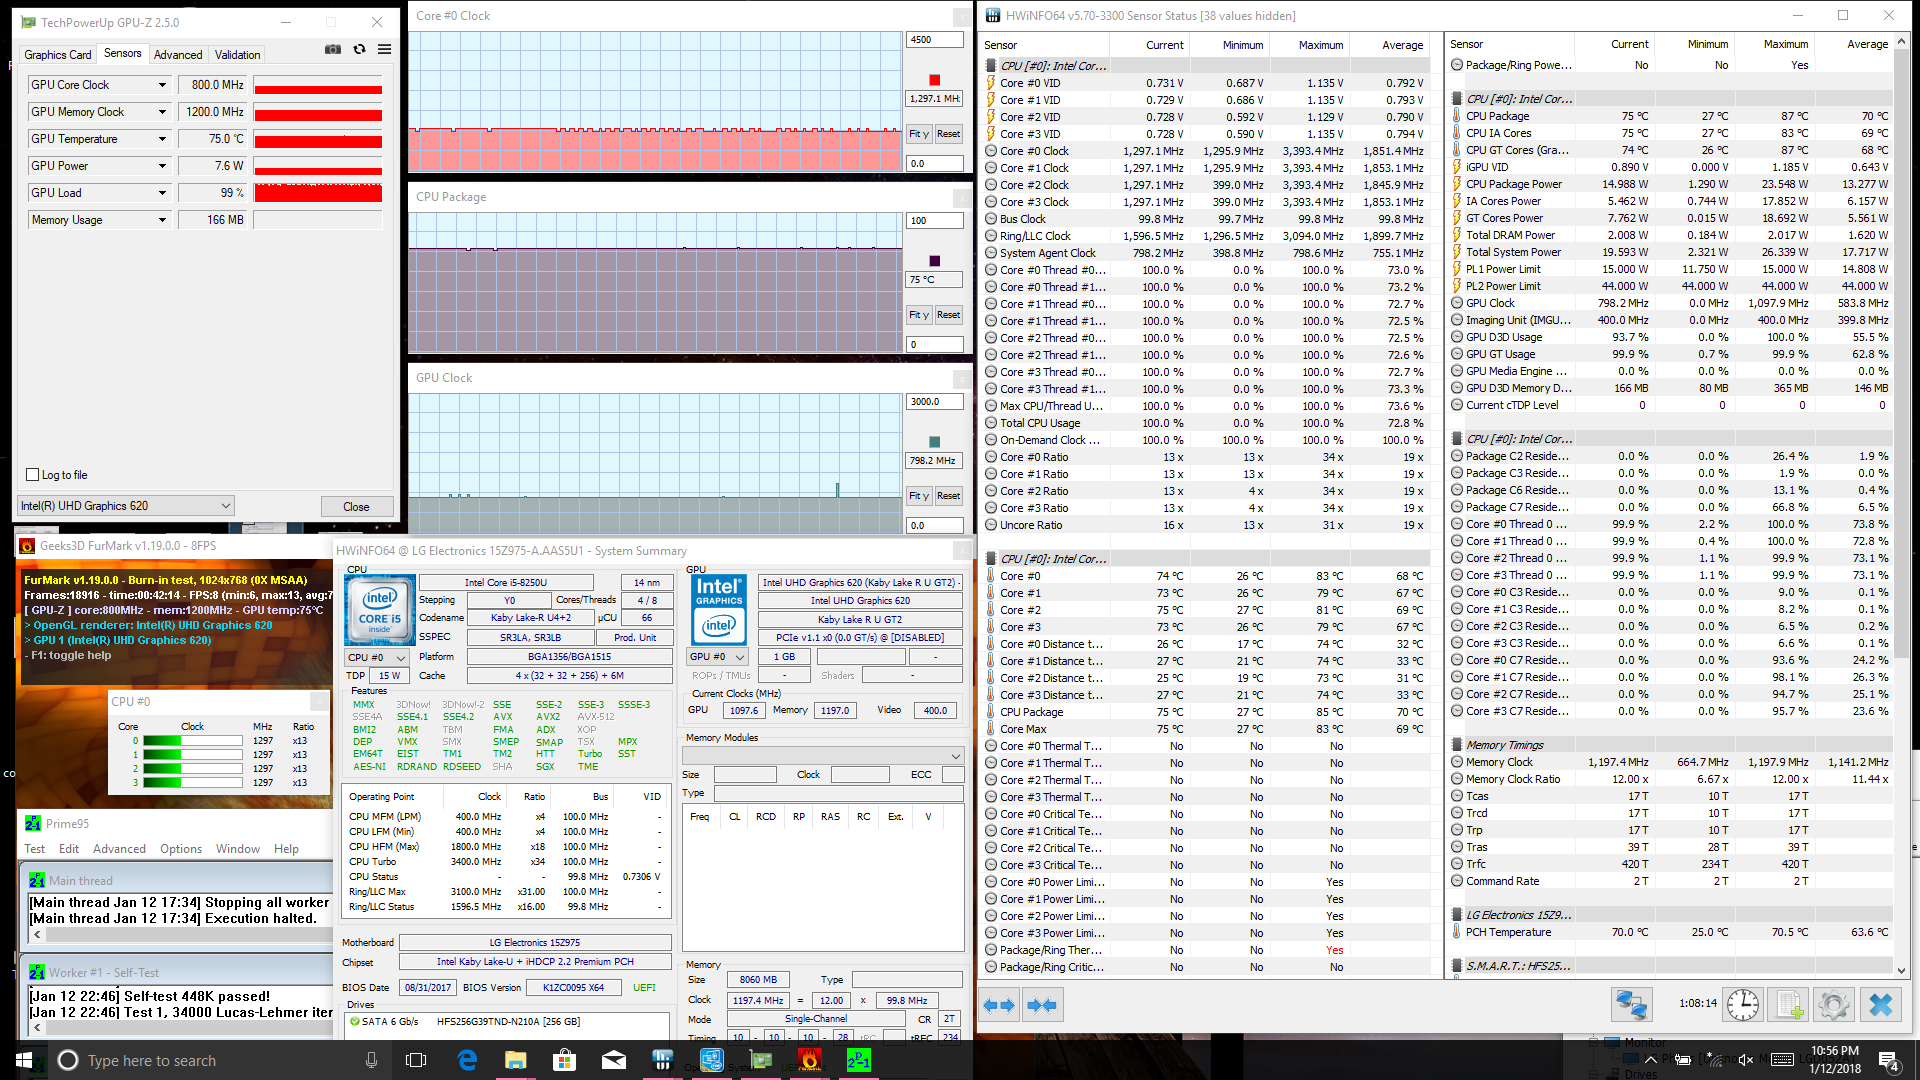Switch to GPU-Z Validation tab
Viewport: 1920px width, 1080px height.
238,55
